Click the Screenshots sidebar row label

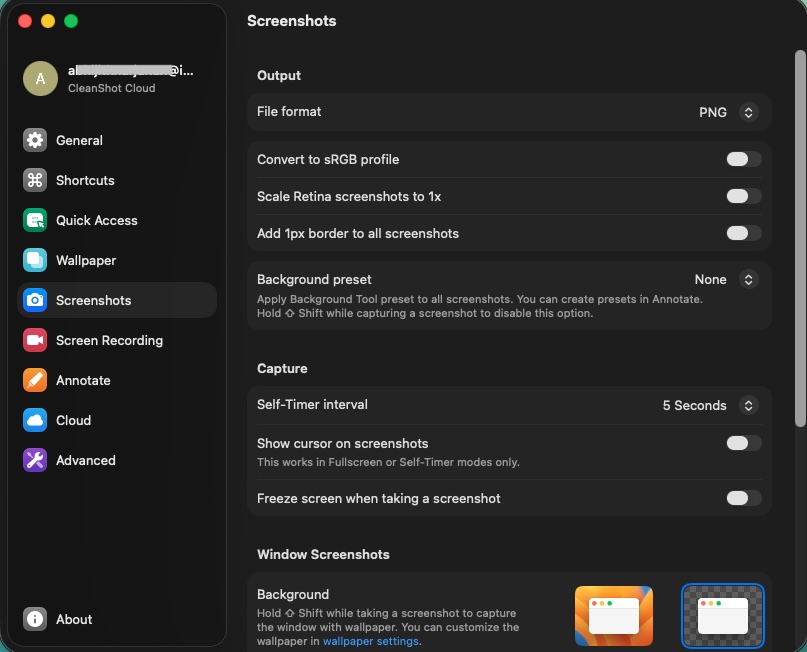pyautogui.click(x=94, y=301)
